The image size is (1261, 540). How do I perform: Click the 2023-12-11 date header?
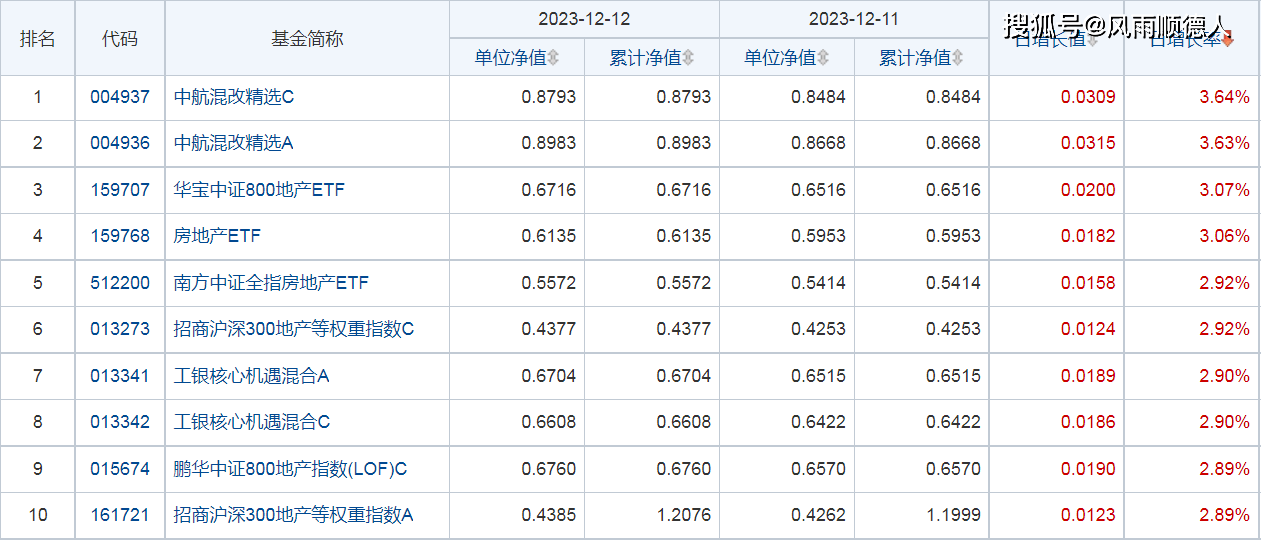click(854, 19)
